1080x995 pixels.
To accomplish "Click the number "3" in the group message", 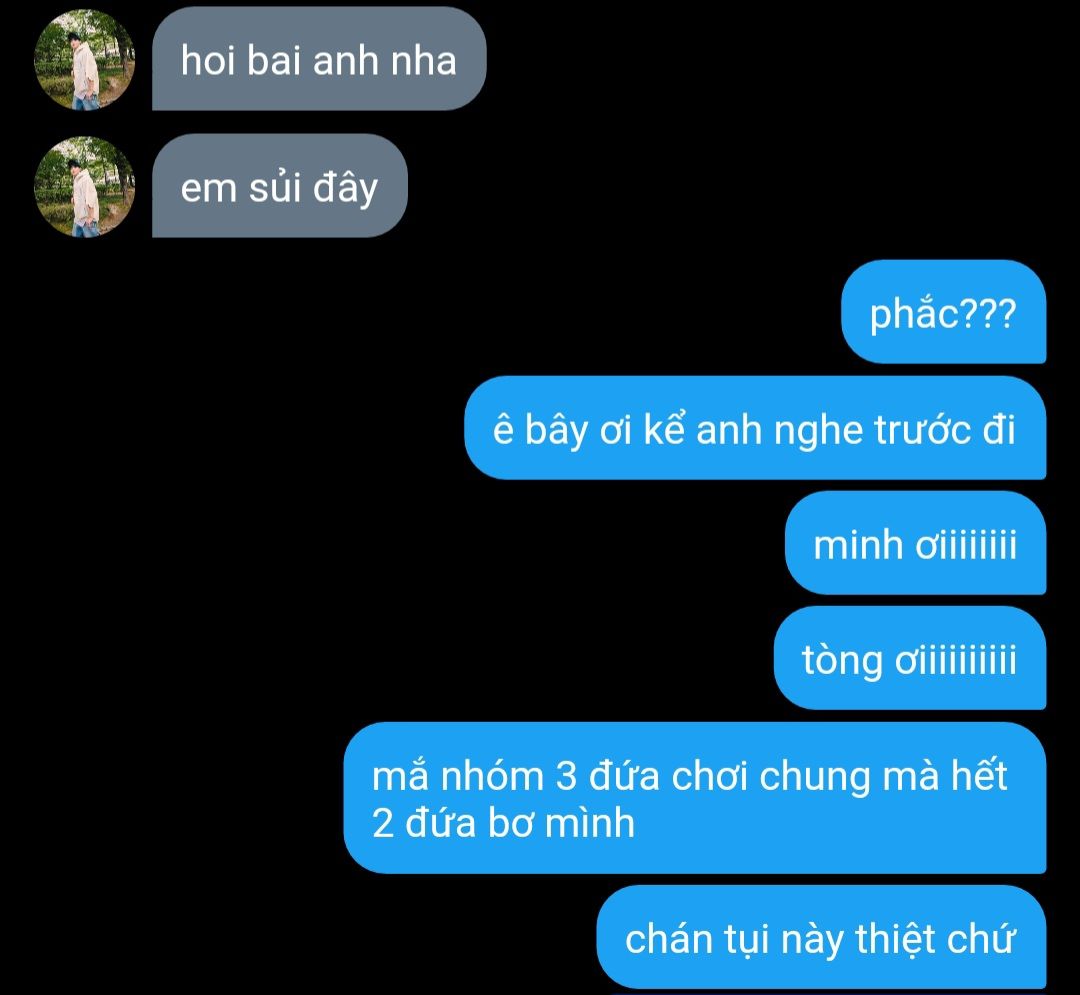I will 565,776.
